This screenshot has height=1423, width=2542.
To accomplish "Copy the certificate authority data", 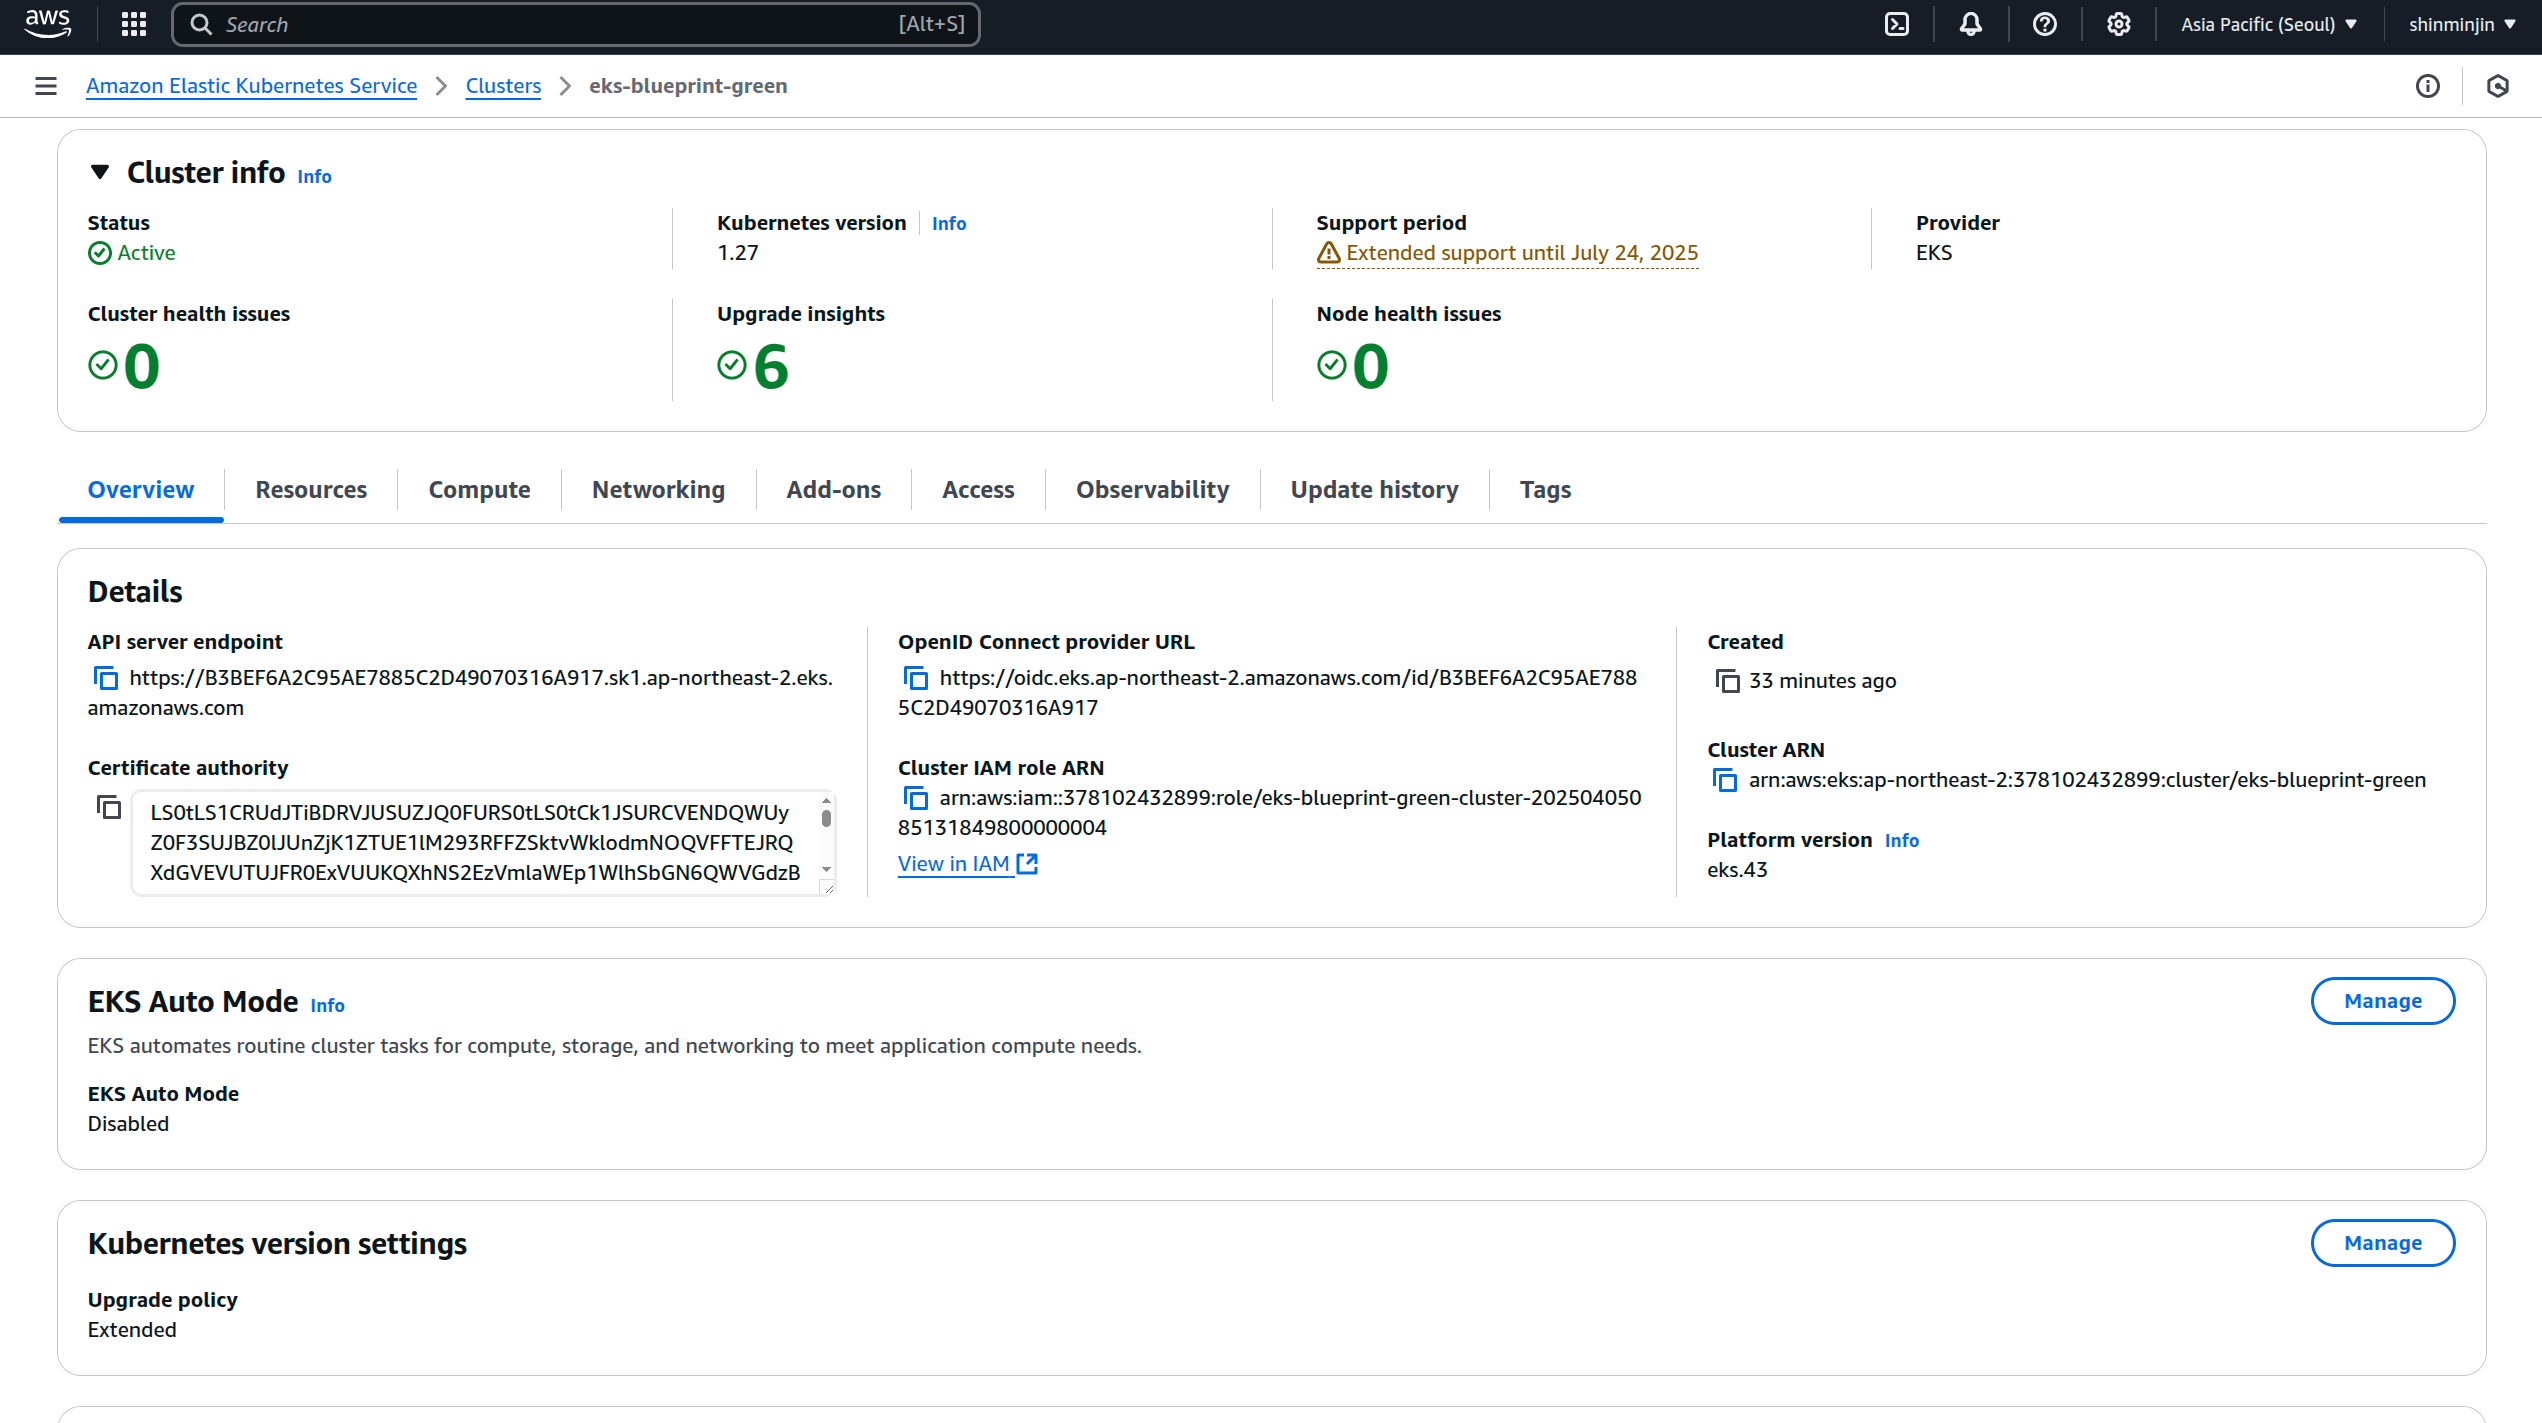I will (108, 807).
